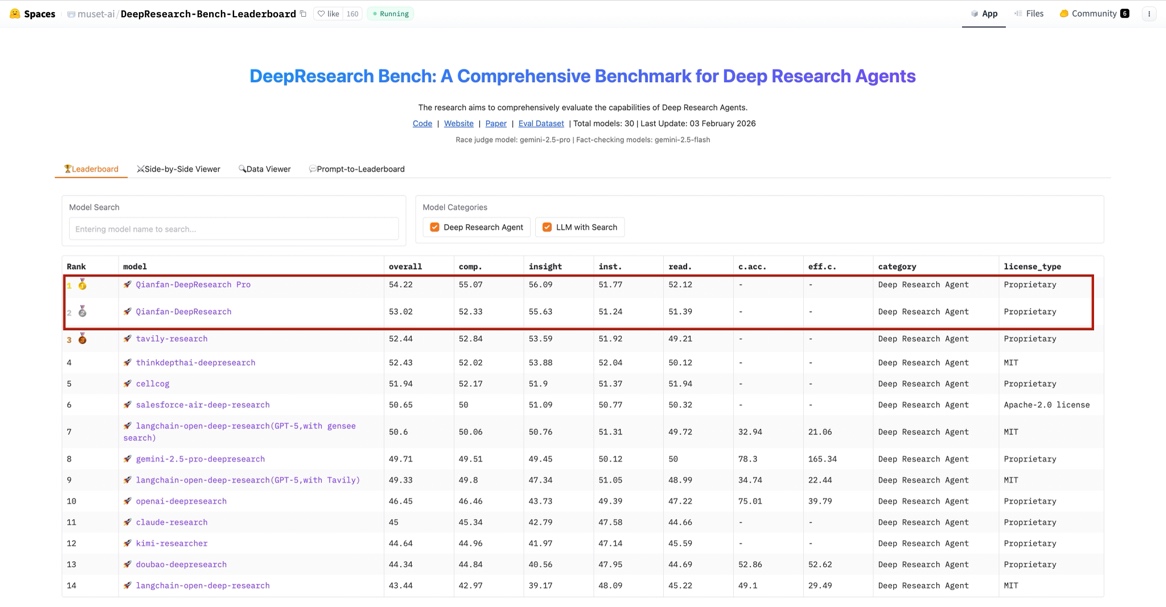Click the Files icon in the top bar
The image size is (1166, 607).
(1028, 13)
